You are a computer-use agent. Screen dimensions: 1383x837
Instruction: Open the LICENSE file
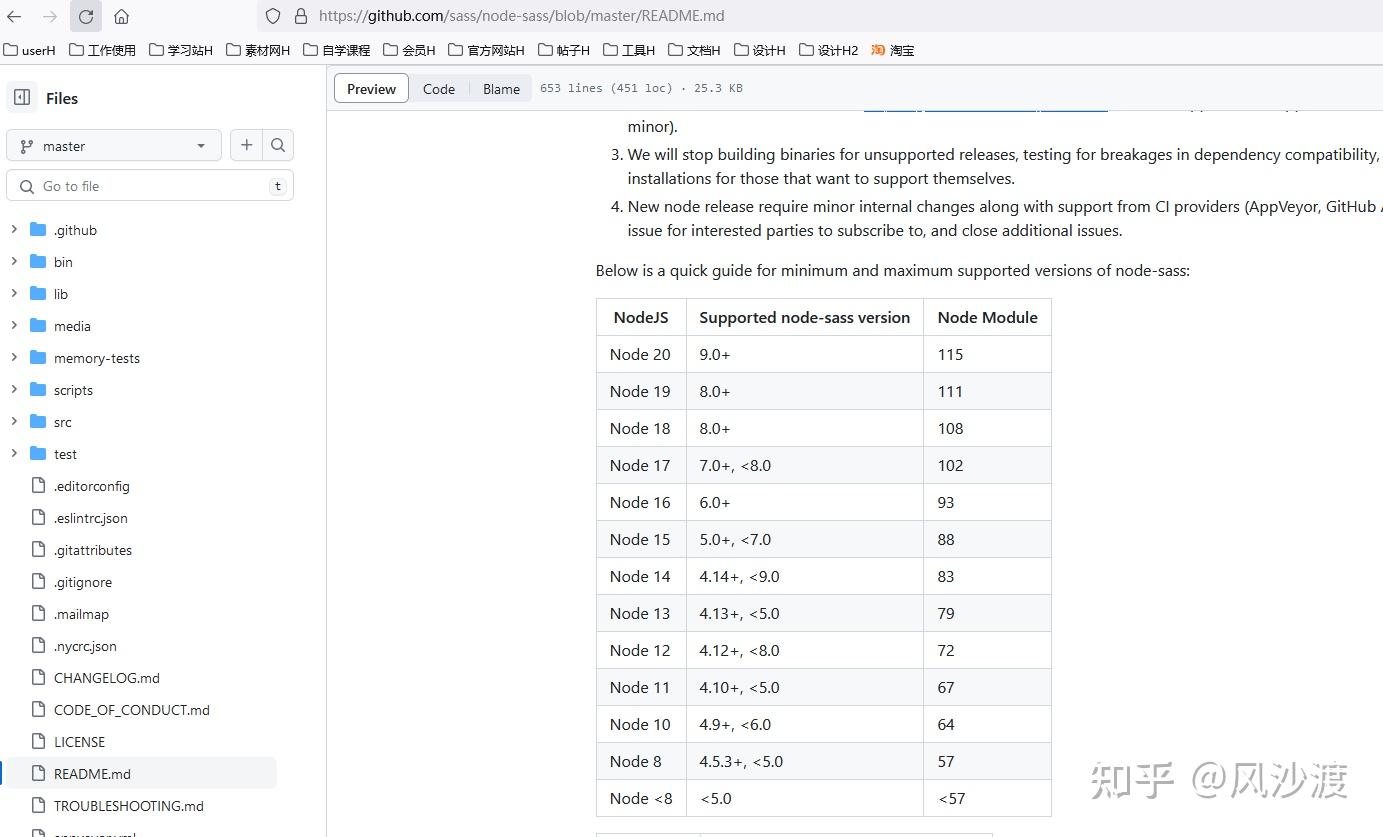click(x=79, y=742)
